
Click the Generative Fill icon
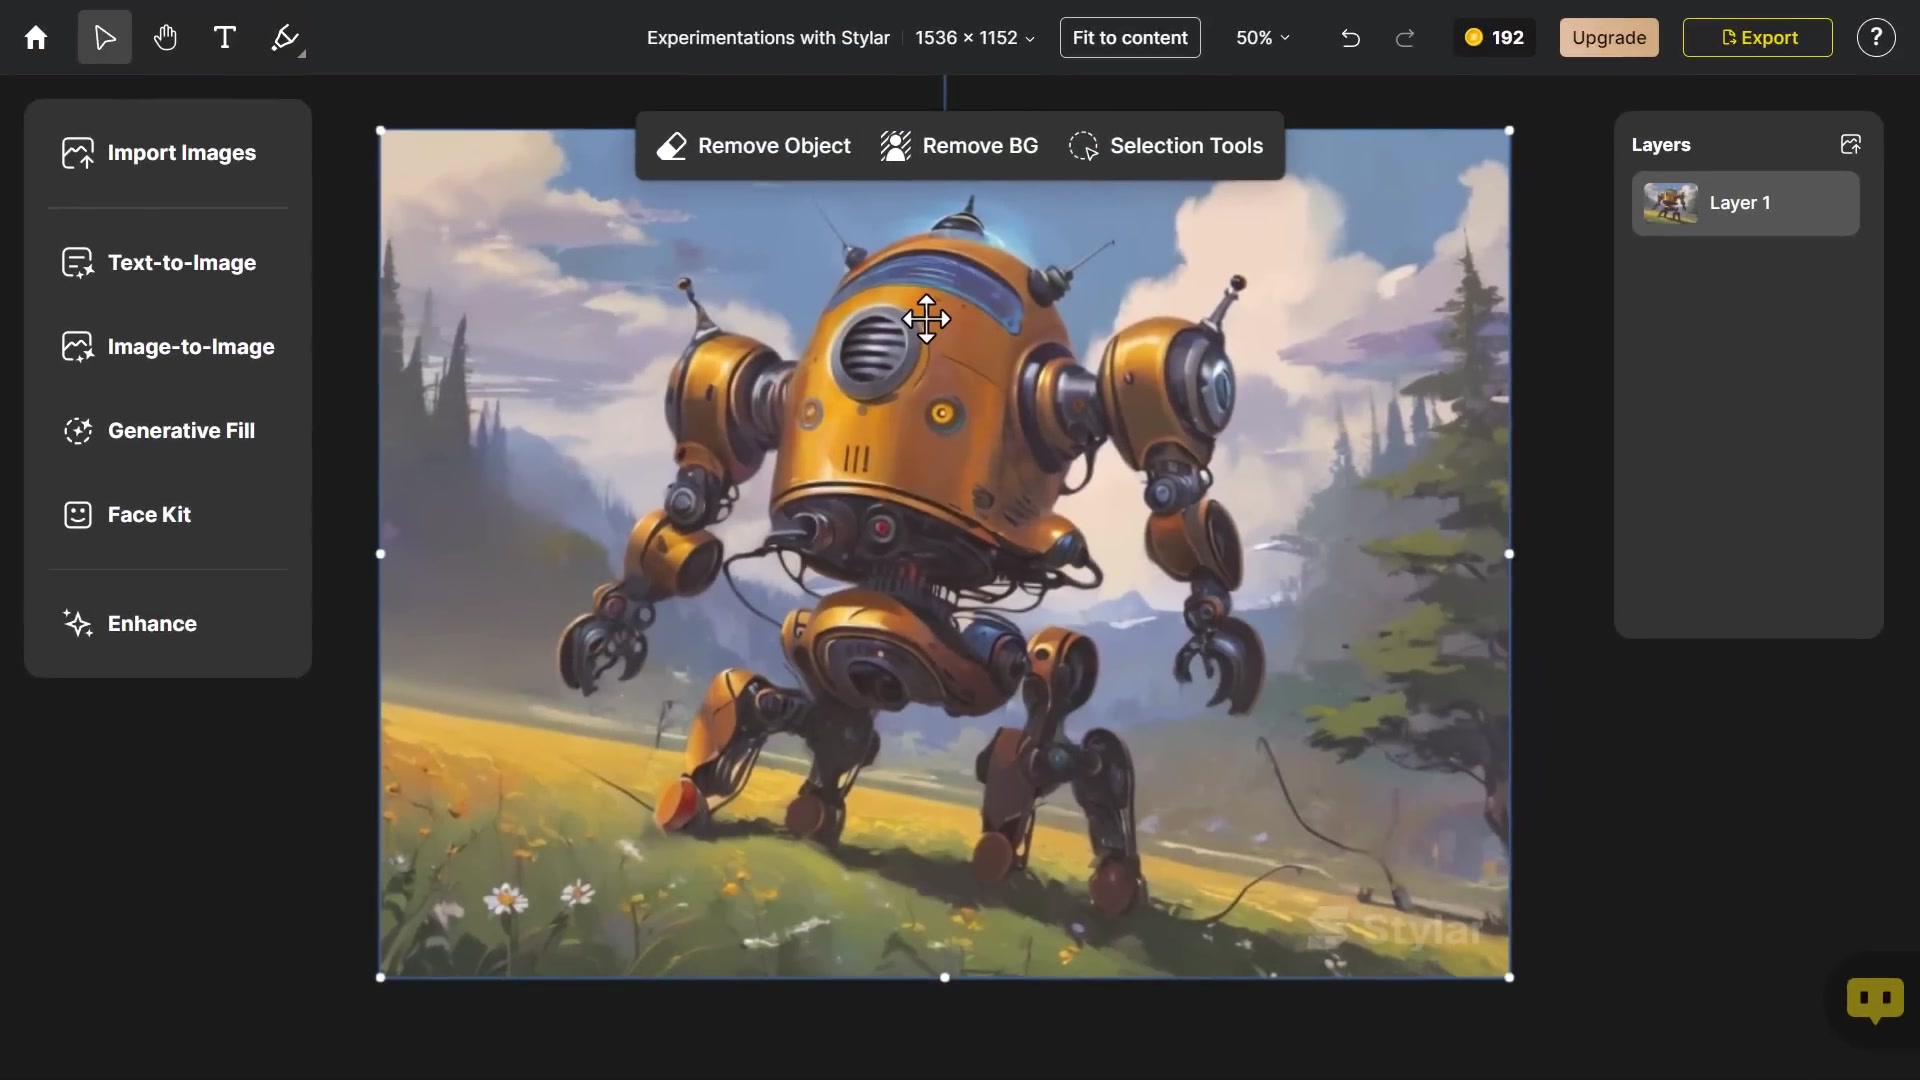78,431
